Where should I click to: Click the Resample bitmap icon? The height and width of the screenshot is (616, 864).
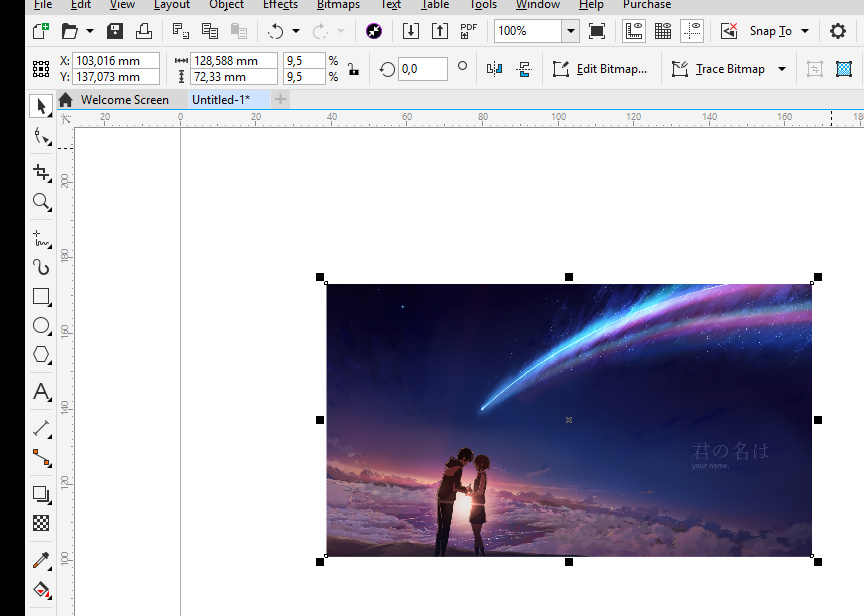[814, 69]
